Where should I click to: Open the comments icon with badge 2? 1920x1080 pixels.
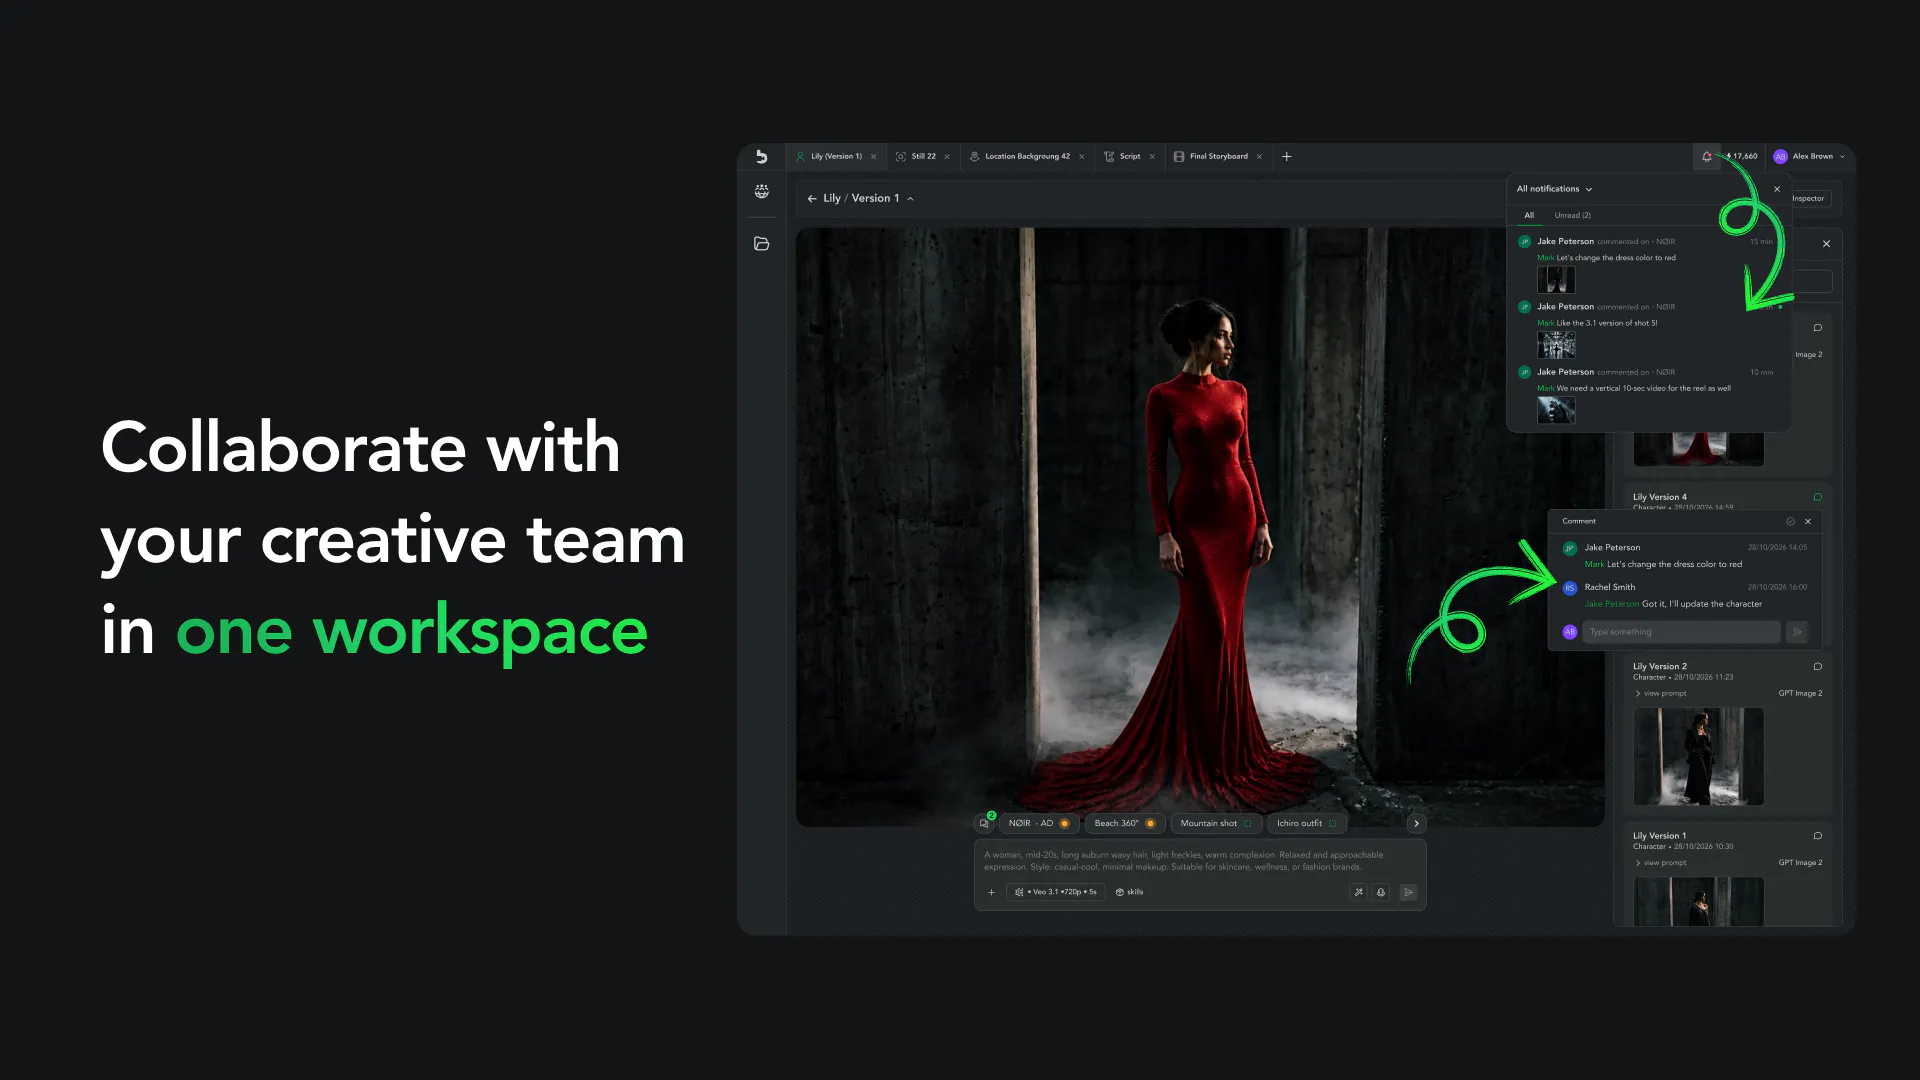tap(984, 823)
